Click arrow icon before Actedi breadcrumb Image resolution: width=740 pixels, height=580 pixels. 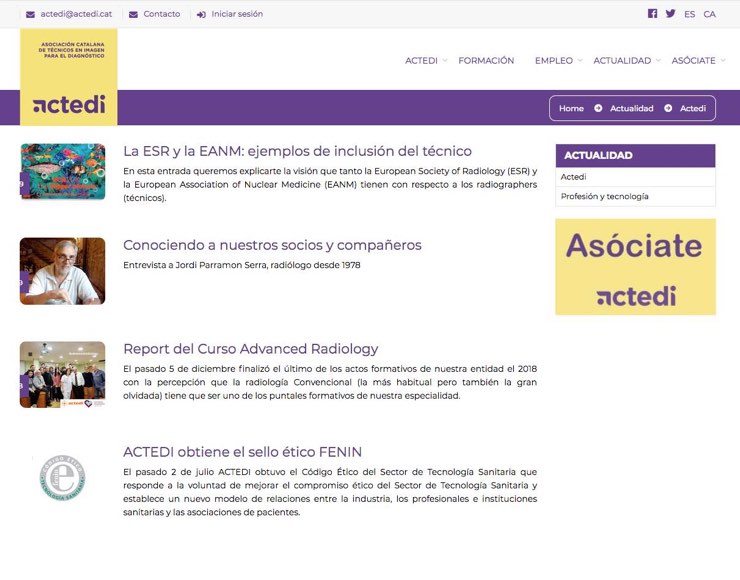click(668, 108)
